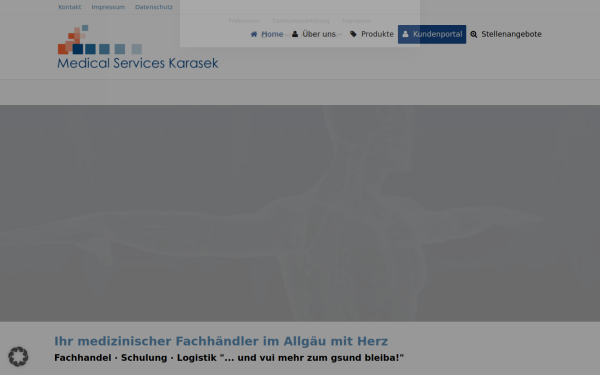Click the Produkte tag icon
Screen dimensions: 600x375
[353, 34]
